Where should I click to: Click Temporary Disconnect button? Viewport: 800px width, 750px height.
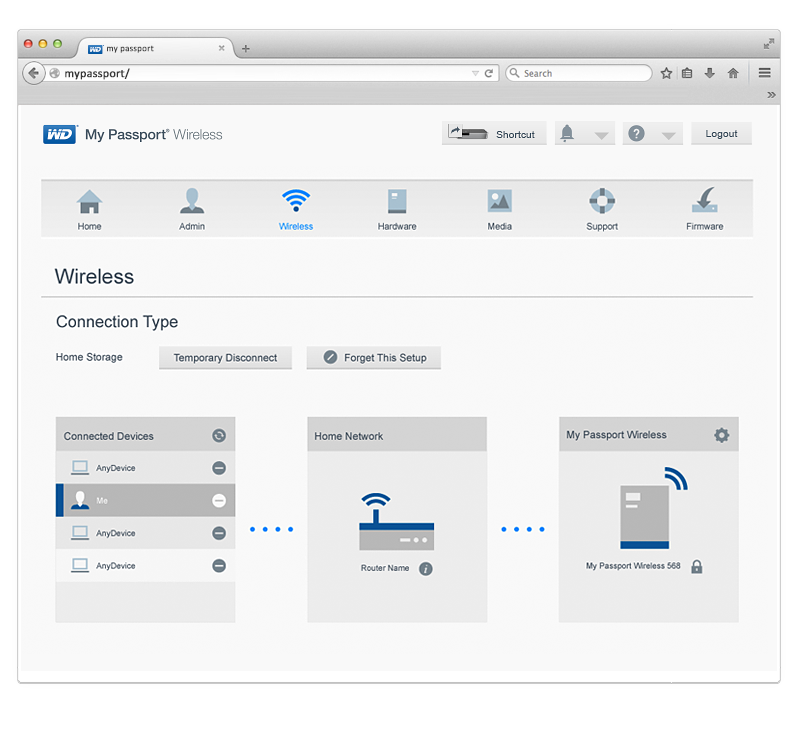point(225,358)
